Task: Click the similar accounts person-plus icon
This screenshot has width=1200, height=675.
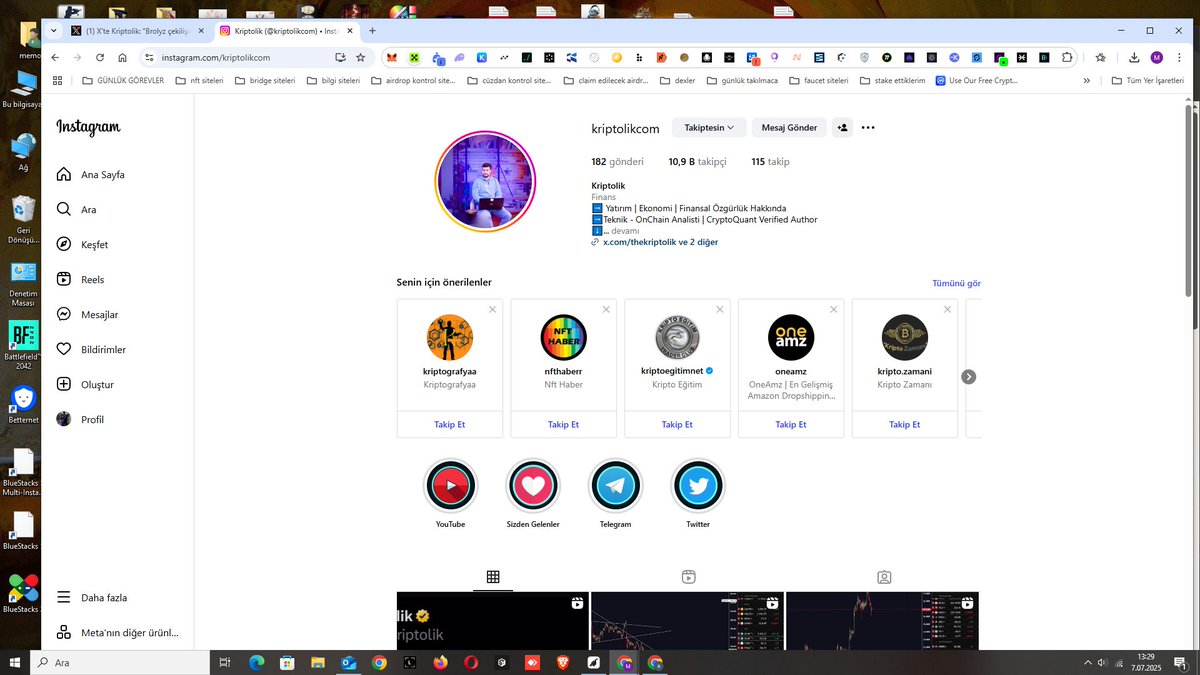Action: click(x=842, y=127)
